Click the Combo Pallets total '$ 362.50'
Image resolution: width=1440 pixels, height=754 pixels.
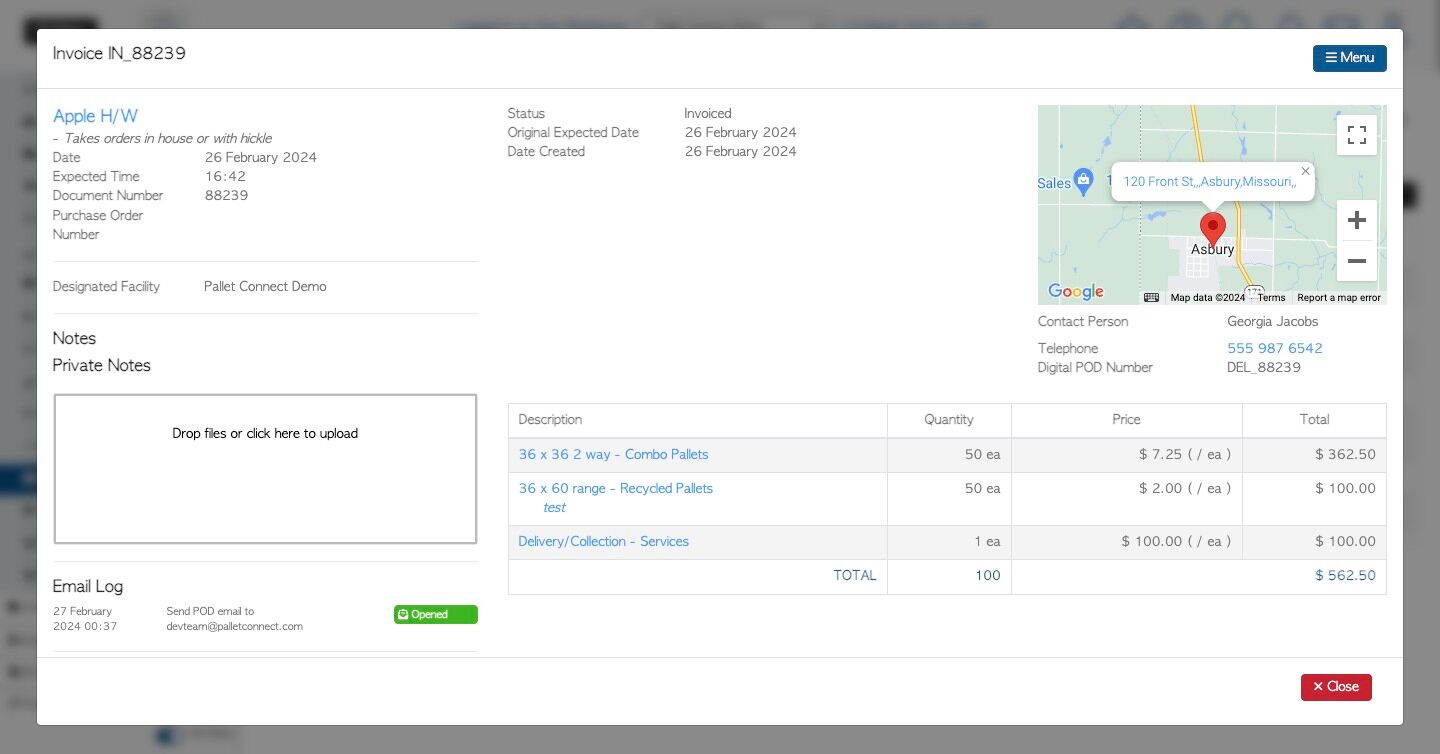click(x=1345, y=455)
